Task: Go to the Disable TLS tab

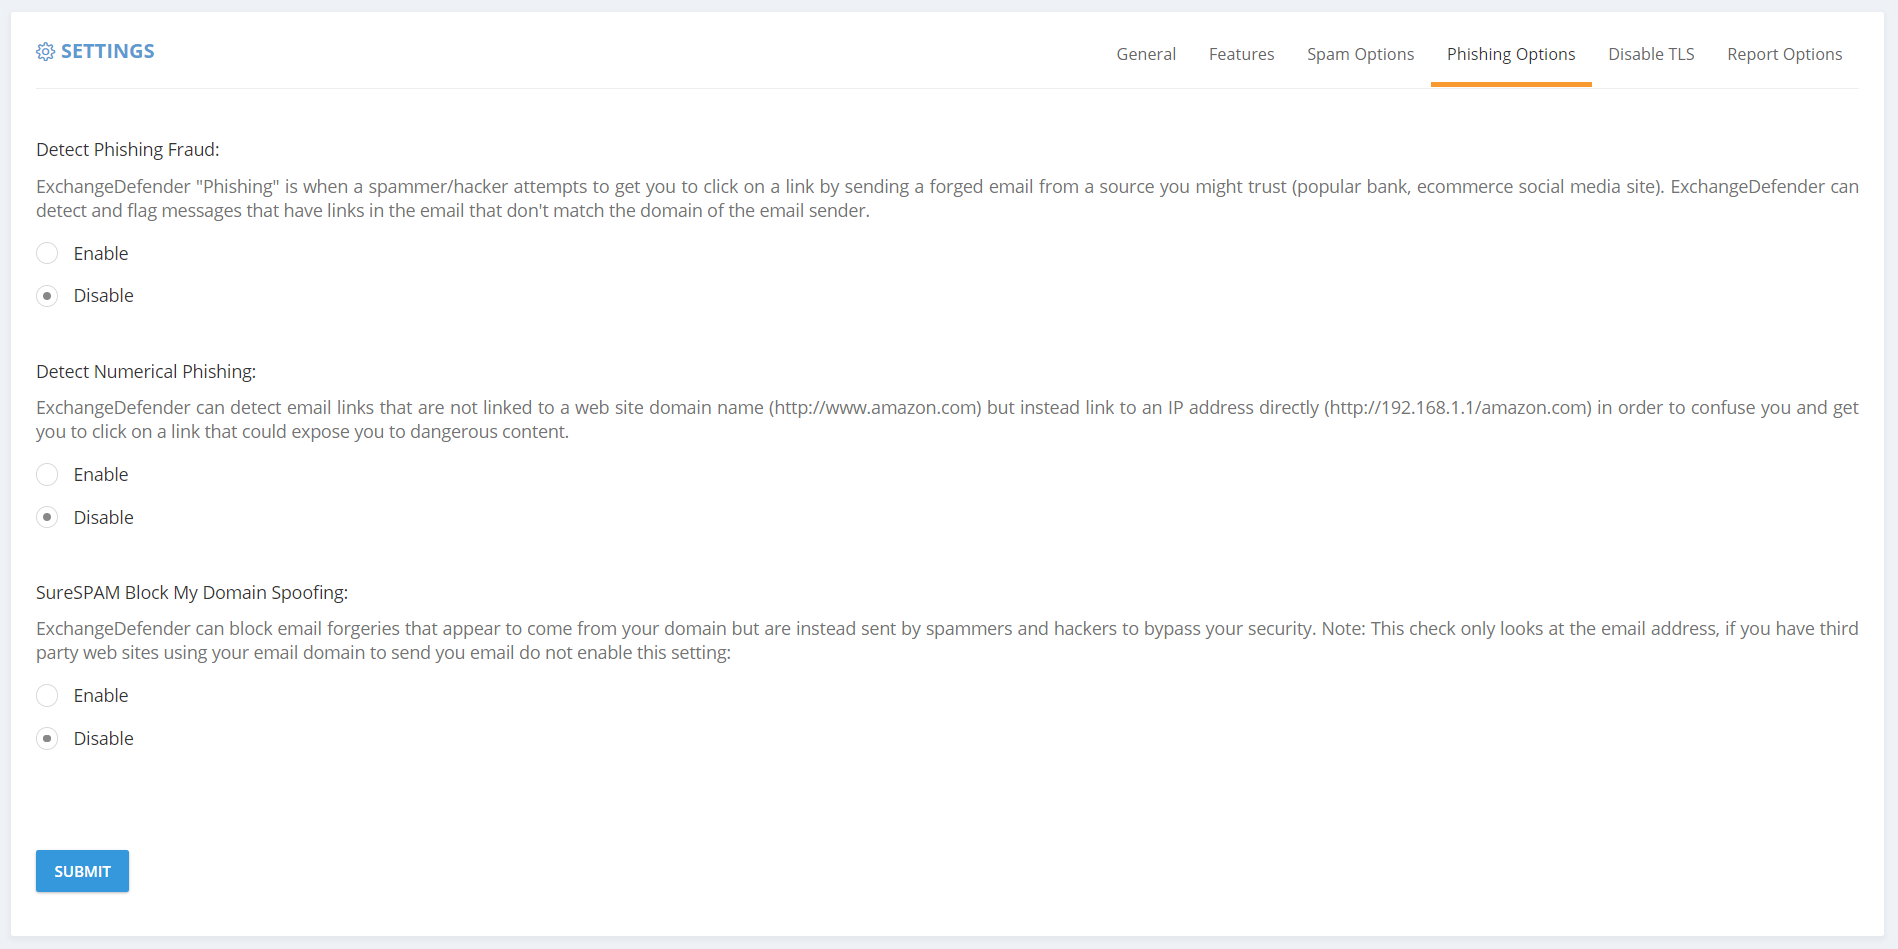Action: pos(1651,54)
